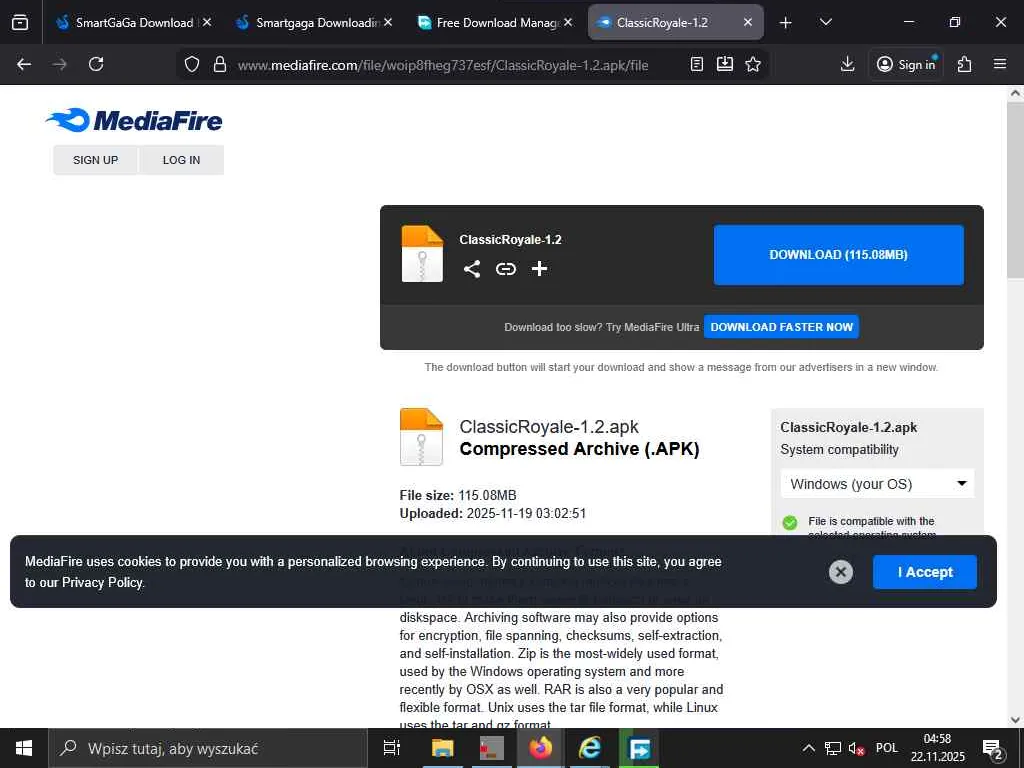The width and height of the screenshot is (1024, 768).
Task: List all tabs dropdown chevron
Action: [825, 22]
